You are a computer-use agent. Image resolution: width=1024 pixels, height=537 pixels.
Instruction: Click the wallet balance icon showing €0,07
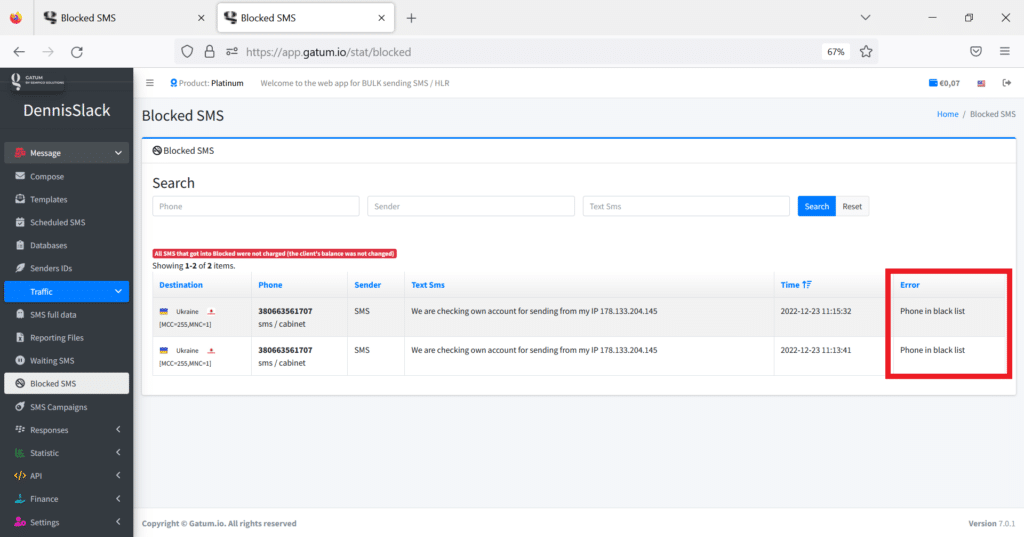934,83
